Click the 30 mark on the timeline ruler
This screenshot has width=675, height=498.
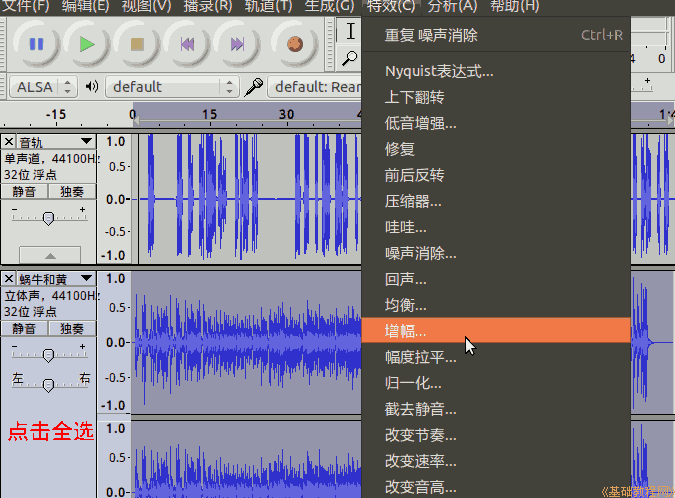(x=286, y=114)
